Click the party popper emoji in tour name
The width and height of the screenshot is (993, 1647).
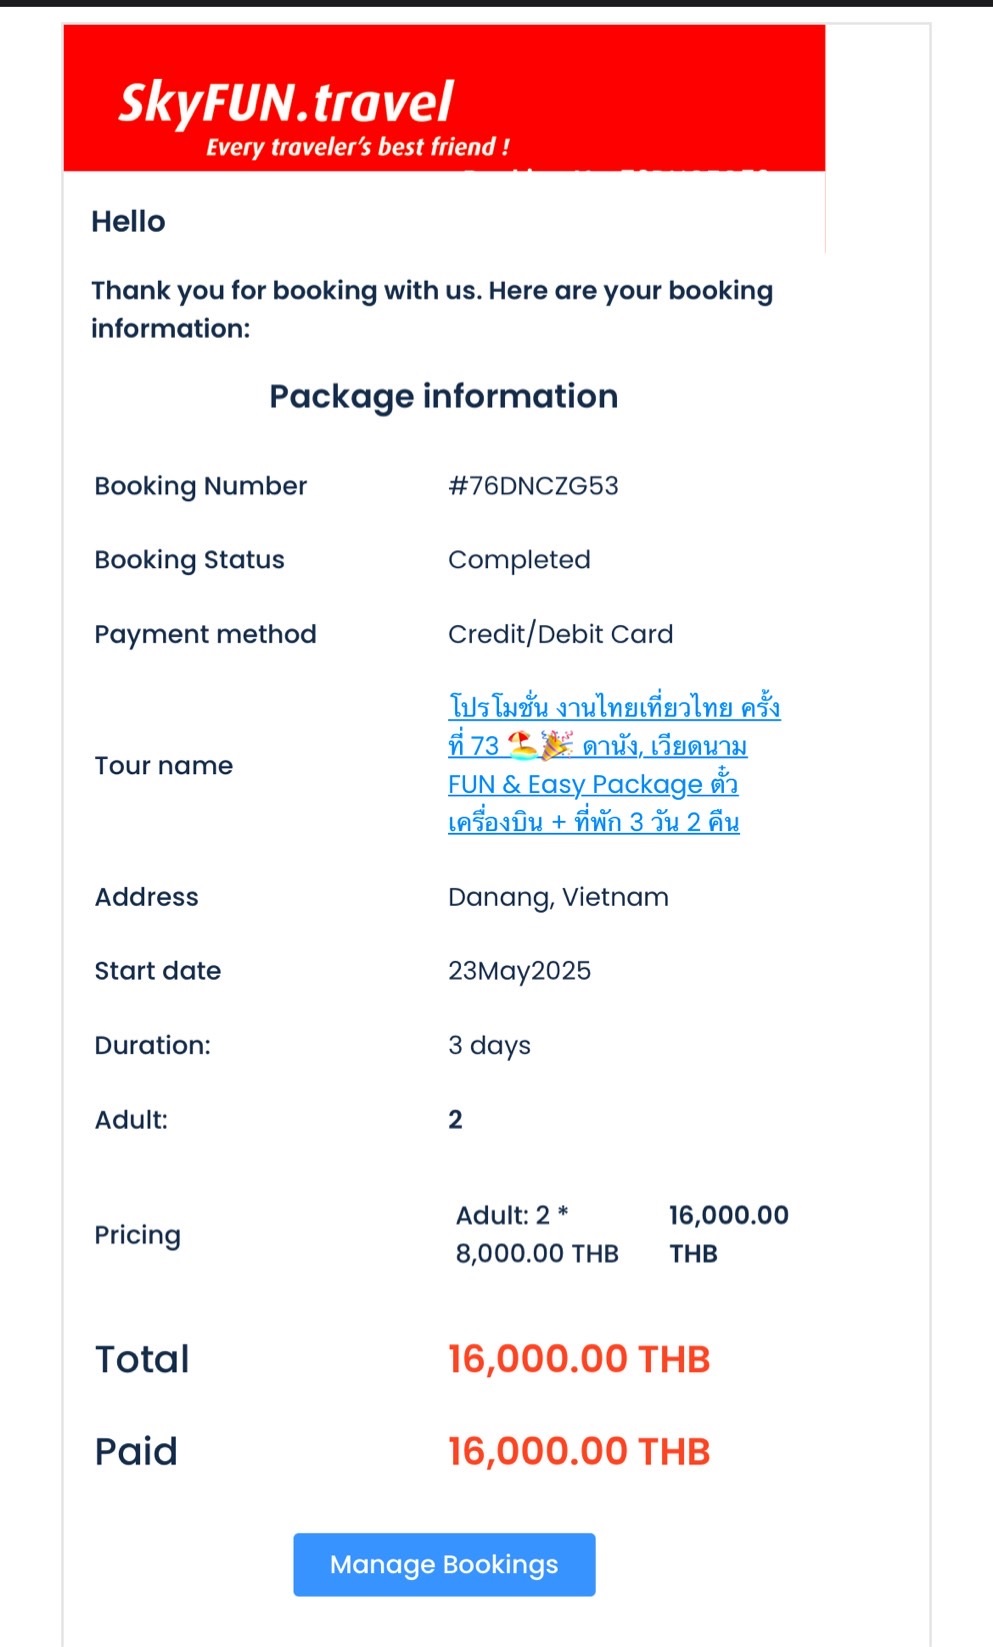pyautogui.click(x=557, y=745)
